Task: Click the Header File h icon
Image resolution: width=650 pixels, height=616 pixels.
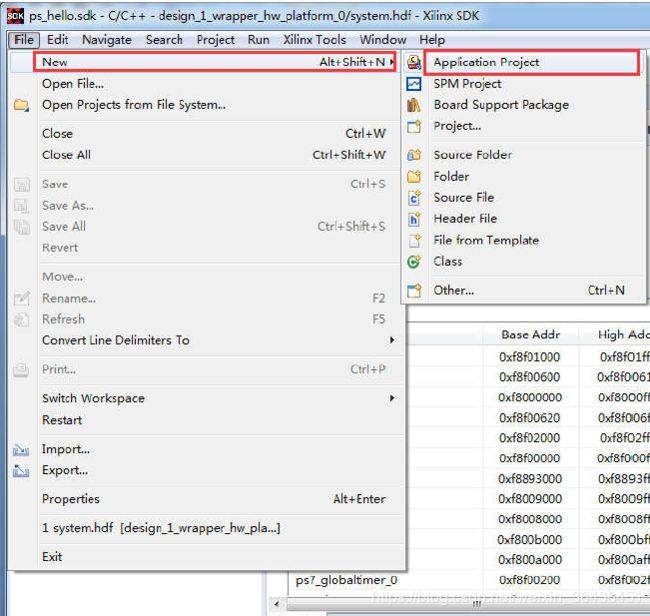Action: point(414,219)
